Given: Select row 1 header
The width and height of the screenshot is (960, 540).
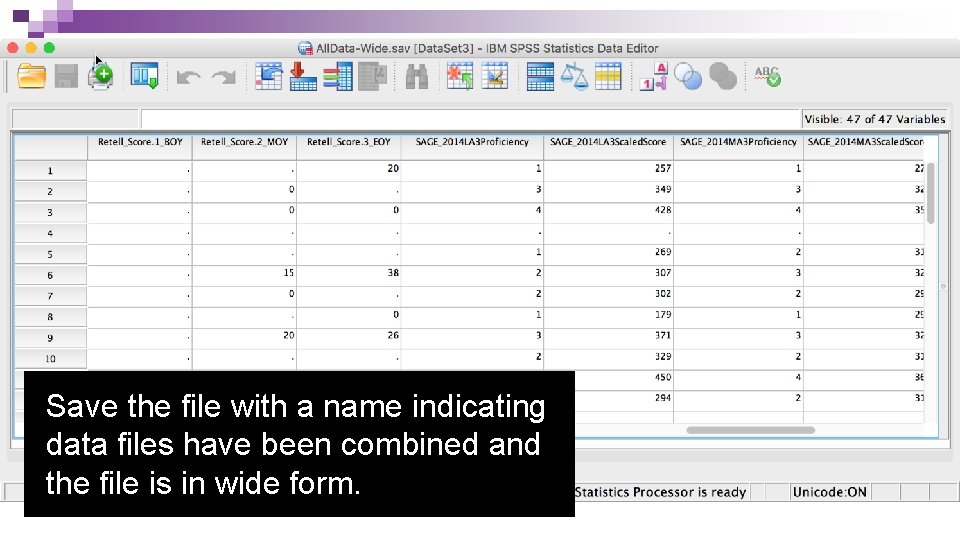Looking at the screenshot, I should pos(50,170).
